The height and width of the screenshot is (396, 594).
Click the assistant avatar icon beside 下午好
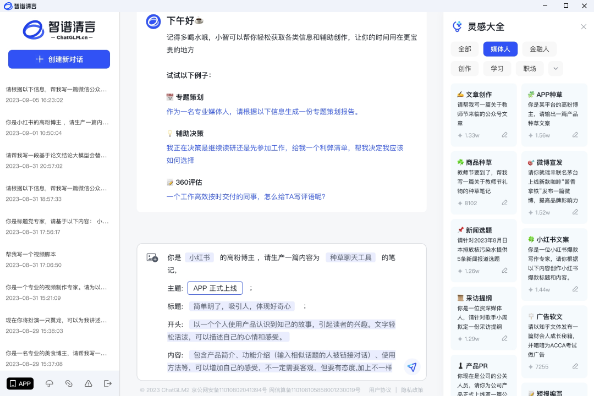pyautogui.click(x=153, y=21)
